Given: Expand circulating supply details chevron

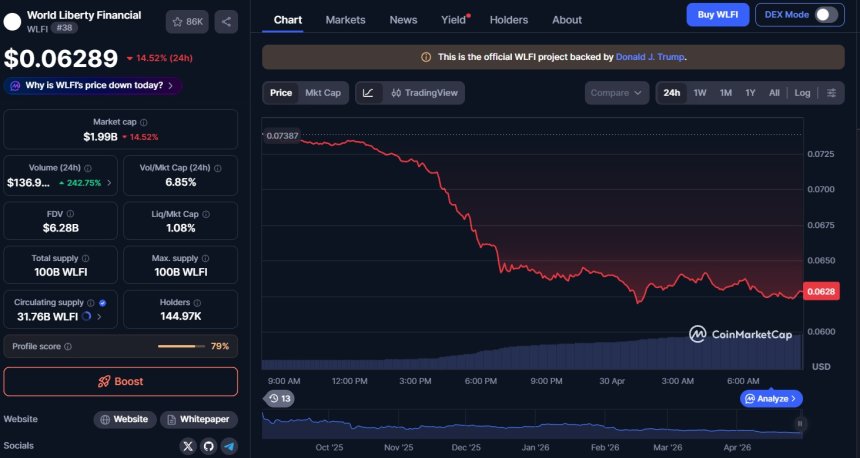Looking at the screenshot, I should click(x=98, y=317).
